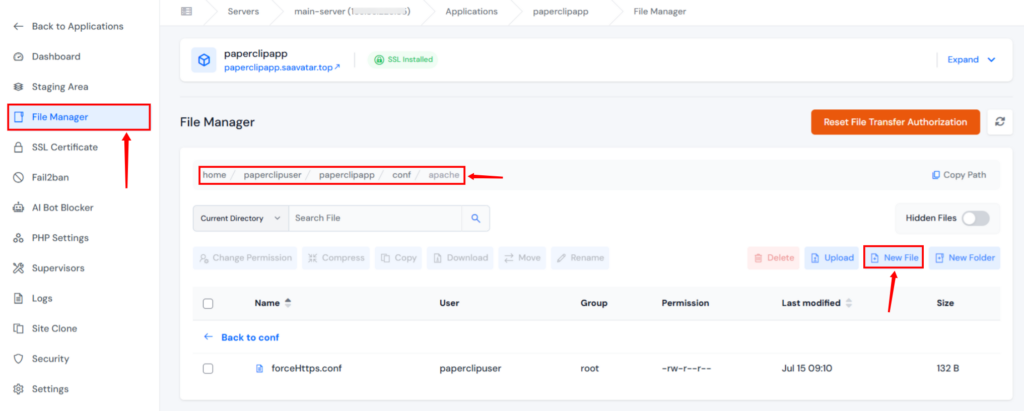Open Security in the sidebar
The height and width of the screenshot is (411, 1024).
(x=41, y=359)
